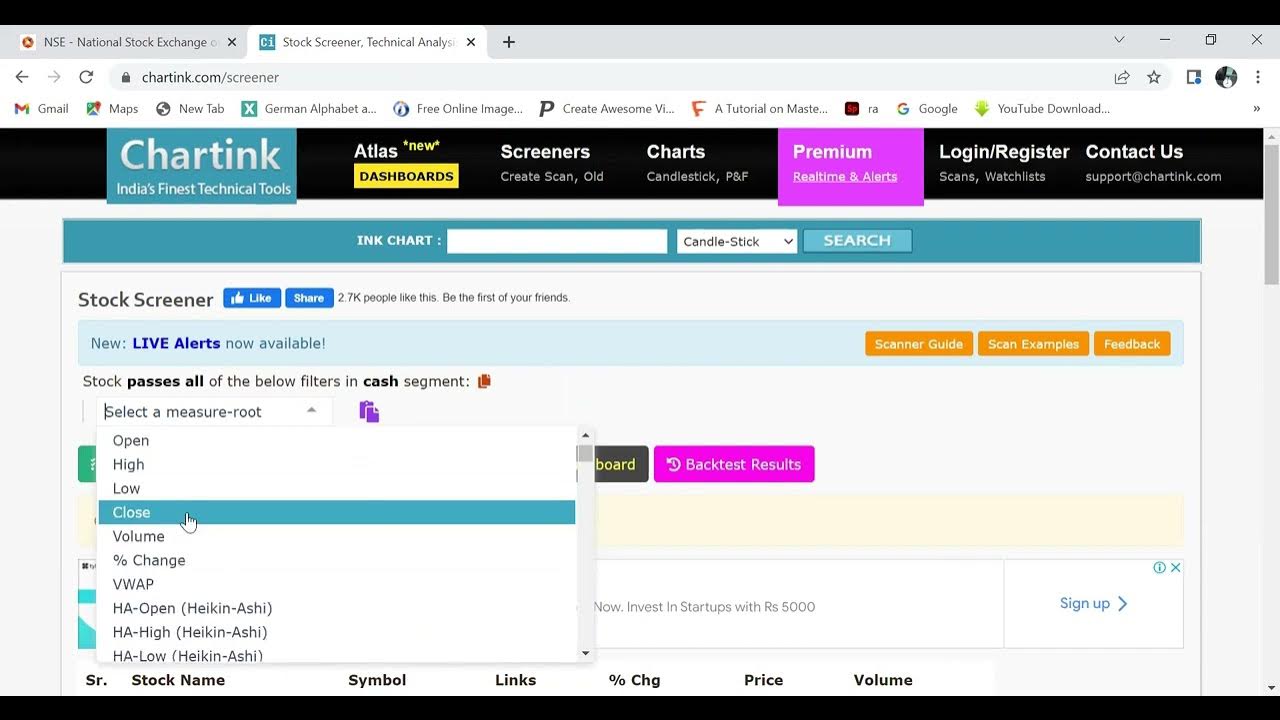Open the Google bookmark
Image resolution: width=1280 pixels, height=720 pixels.
[927, 109]
